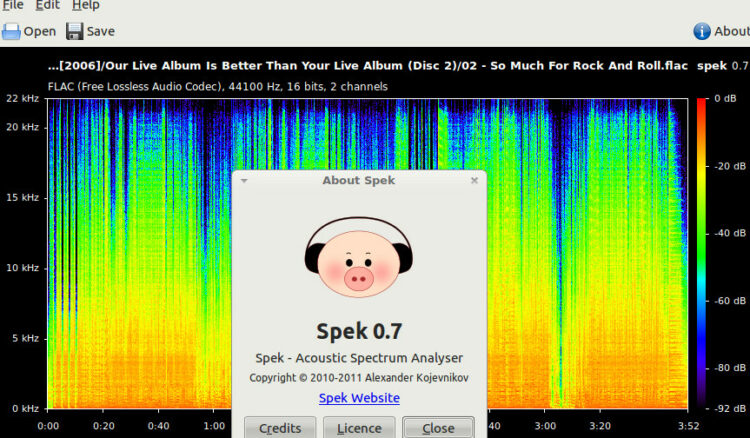Click the 0:20 time axis marker

103,425
